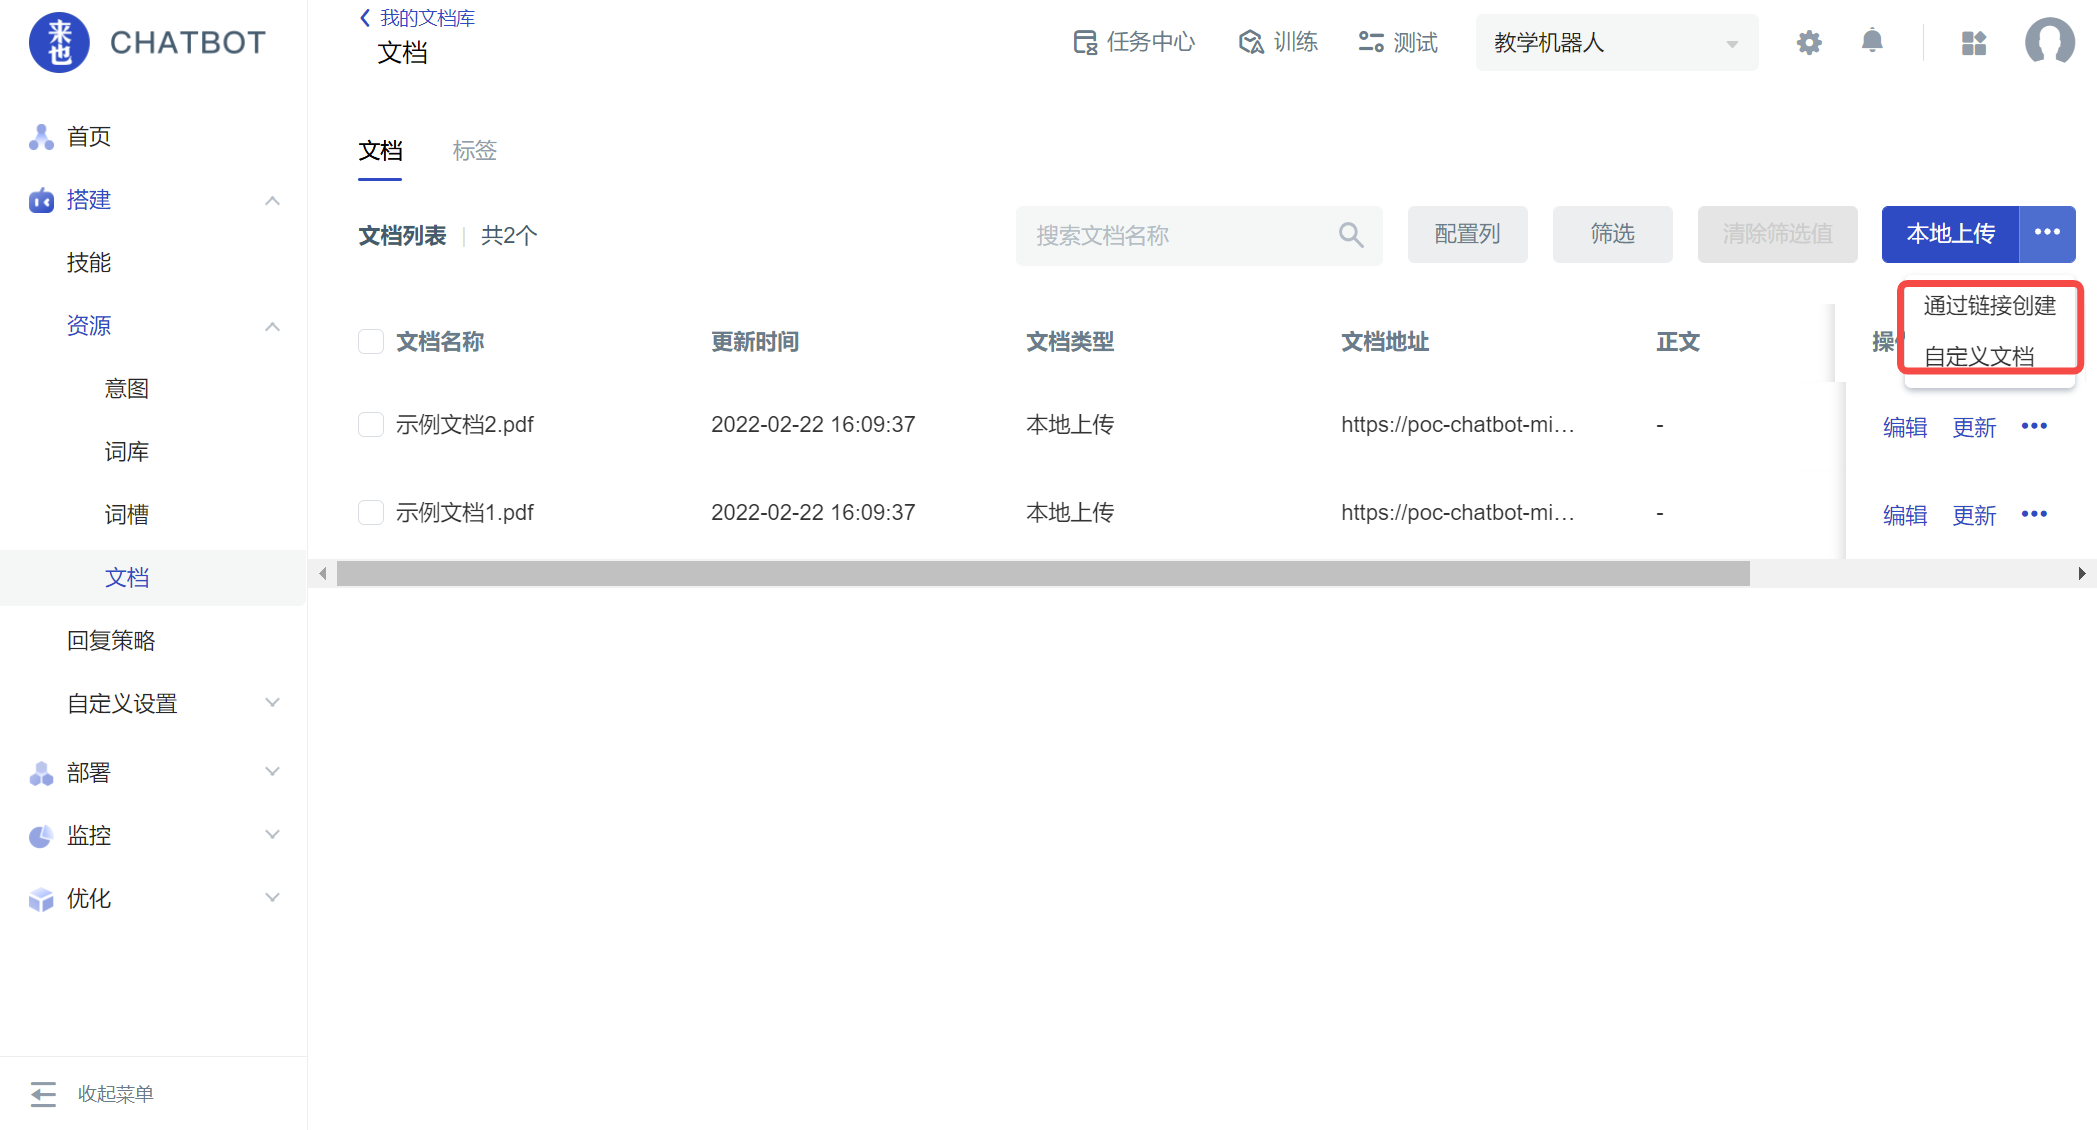The image size is (2097, 1130).
Task: Switch to the 标签 tab
Action: [x=474, y=151]
